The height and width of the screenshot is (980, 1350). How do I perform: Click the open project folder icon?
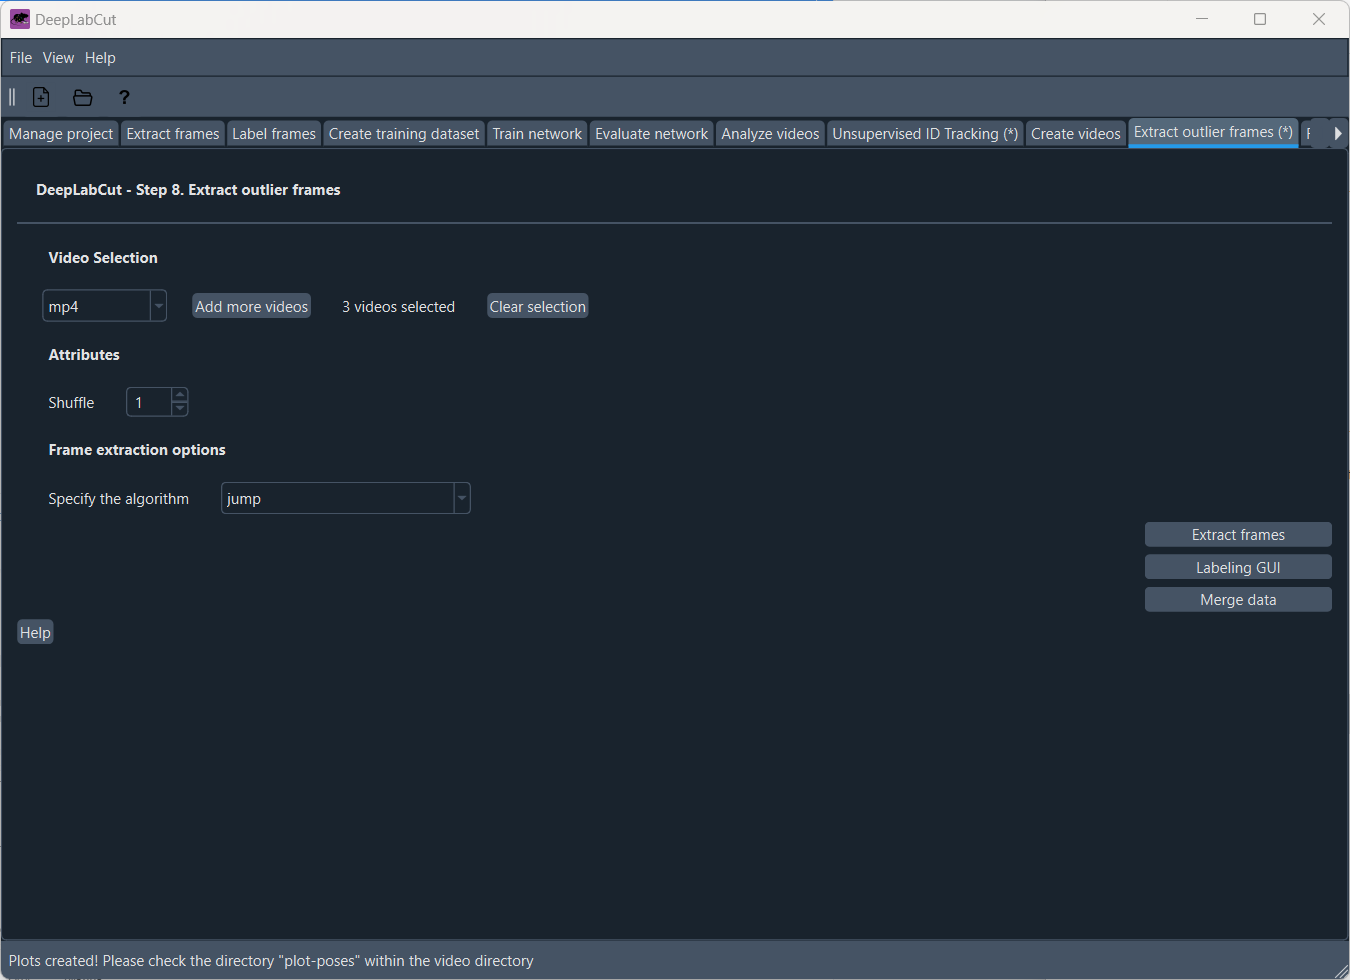(83, 97)
